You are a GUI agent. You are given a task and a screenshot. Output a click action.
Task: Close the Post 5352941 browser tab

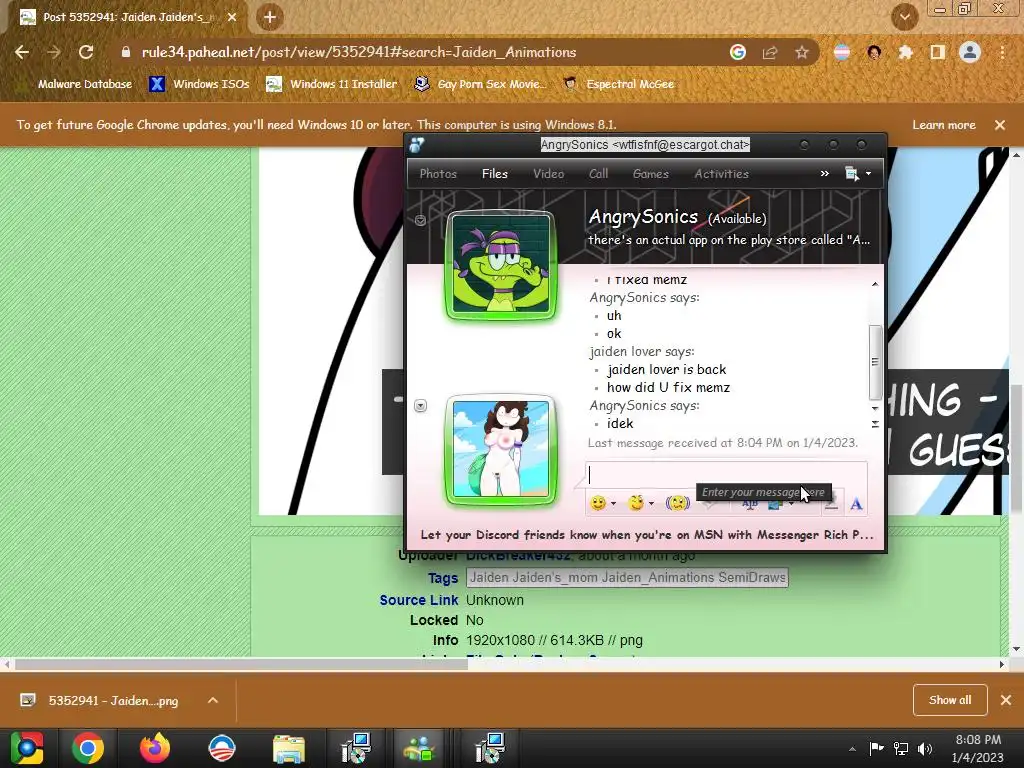click(232, 17)
